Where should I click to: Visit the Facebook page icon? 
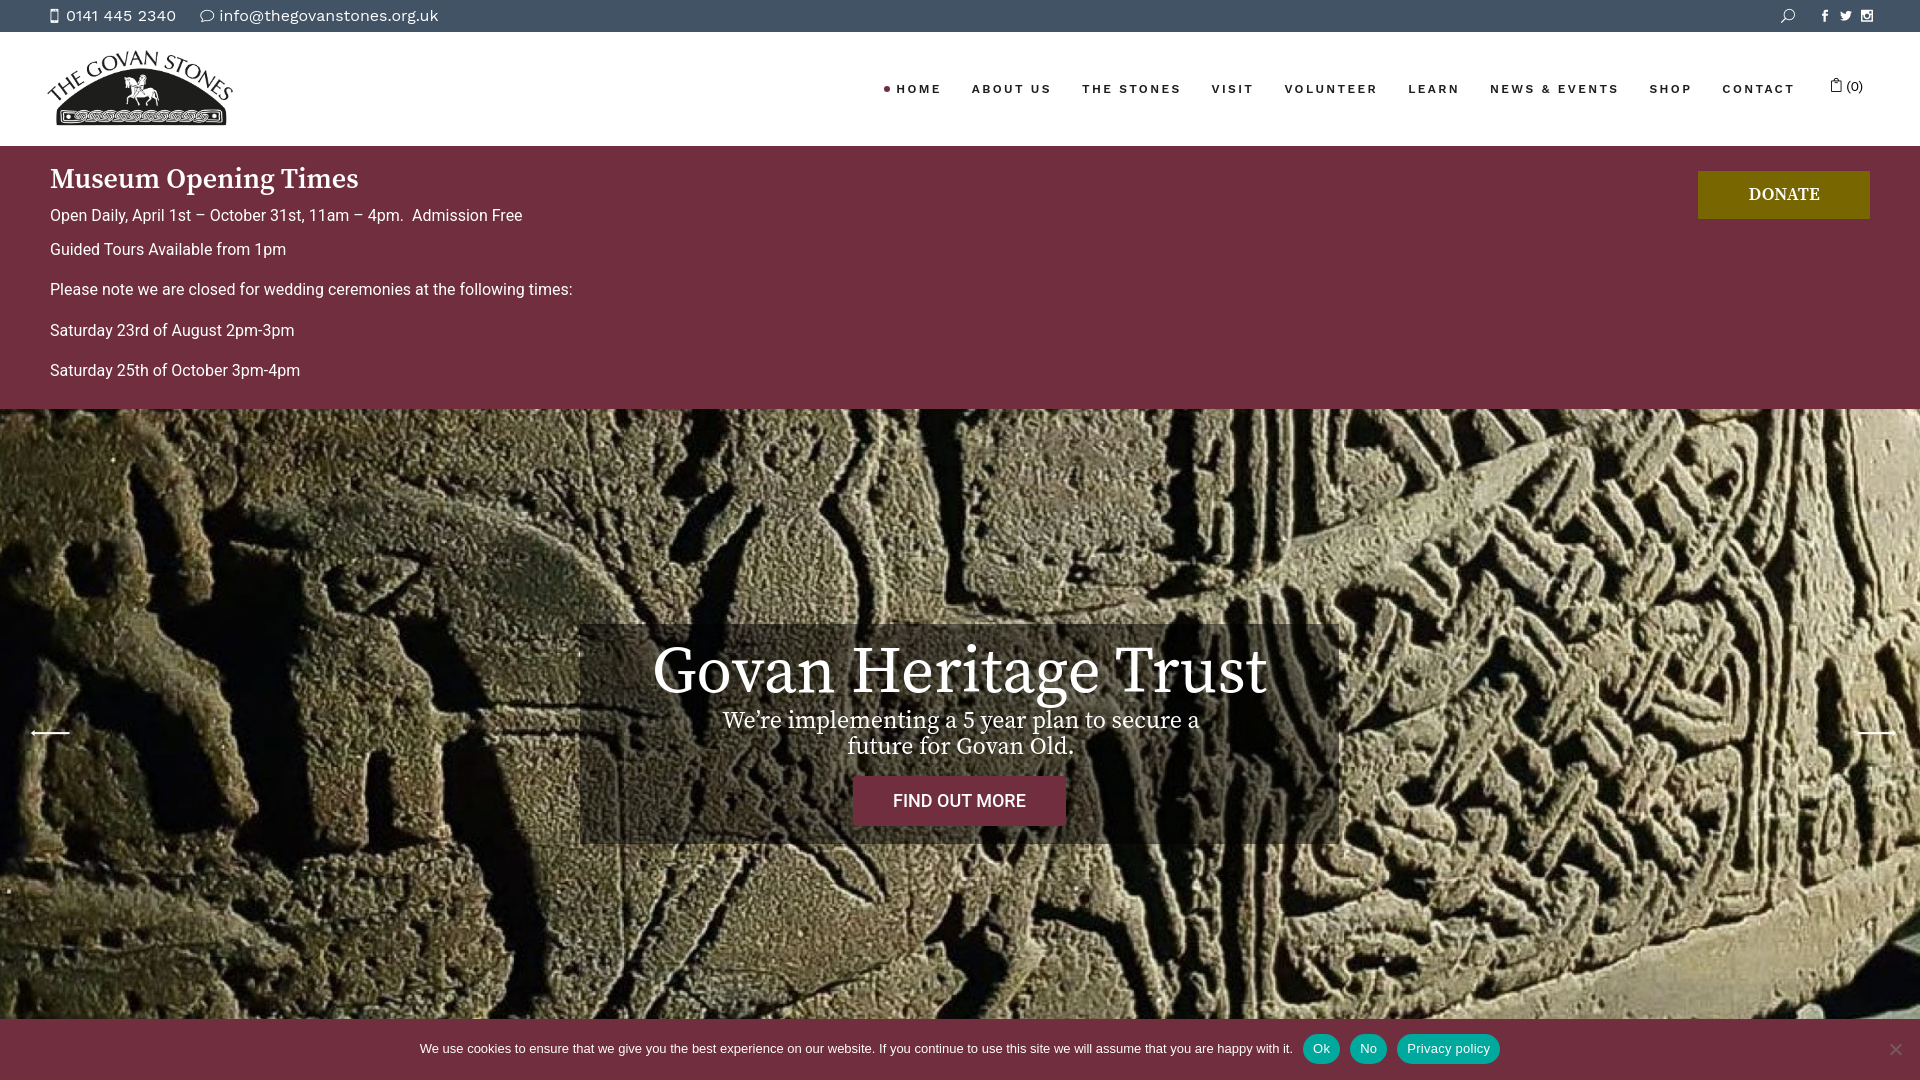(1825, 16)
